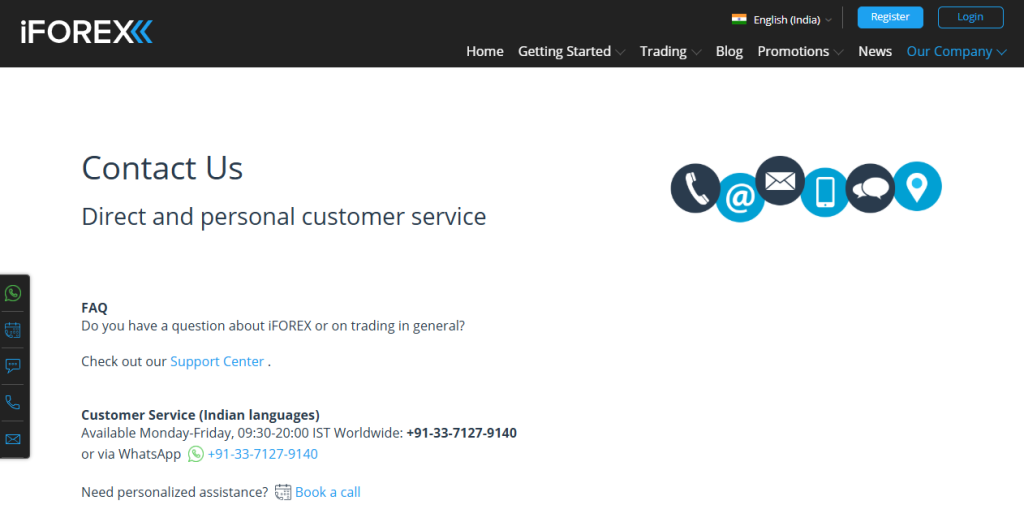Click the Login button
Viewport: 1024px width, 518px height.
(x=970, y=17)
